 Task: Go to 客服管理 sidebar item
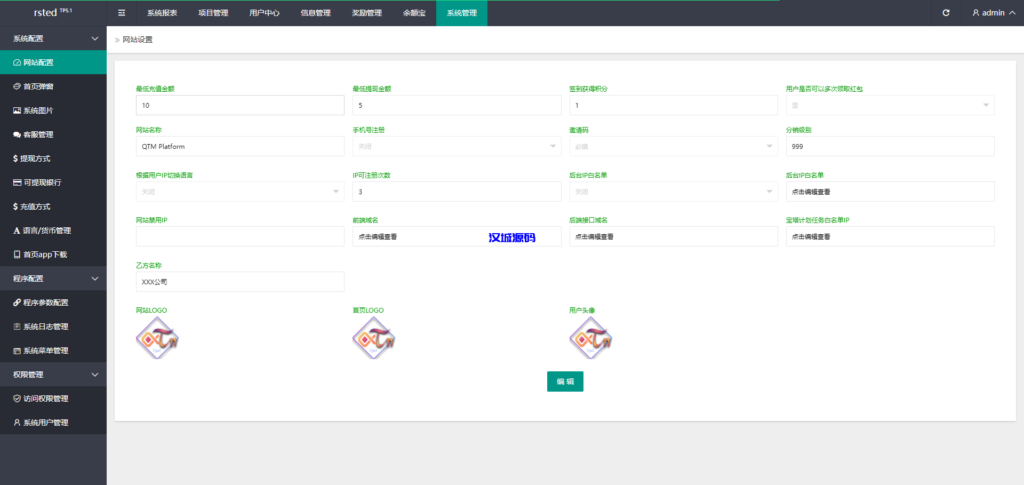39,134
